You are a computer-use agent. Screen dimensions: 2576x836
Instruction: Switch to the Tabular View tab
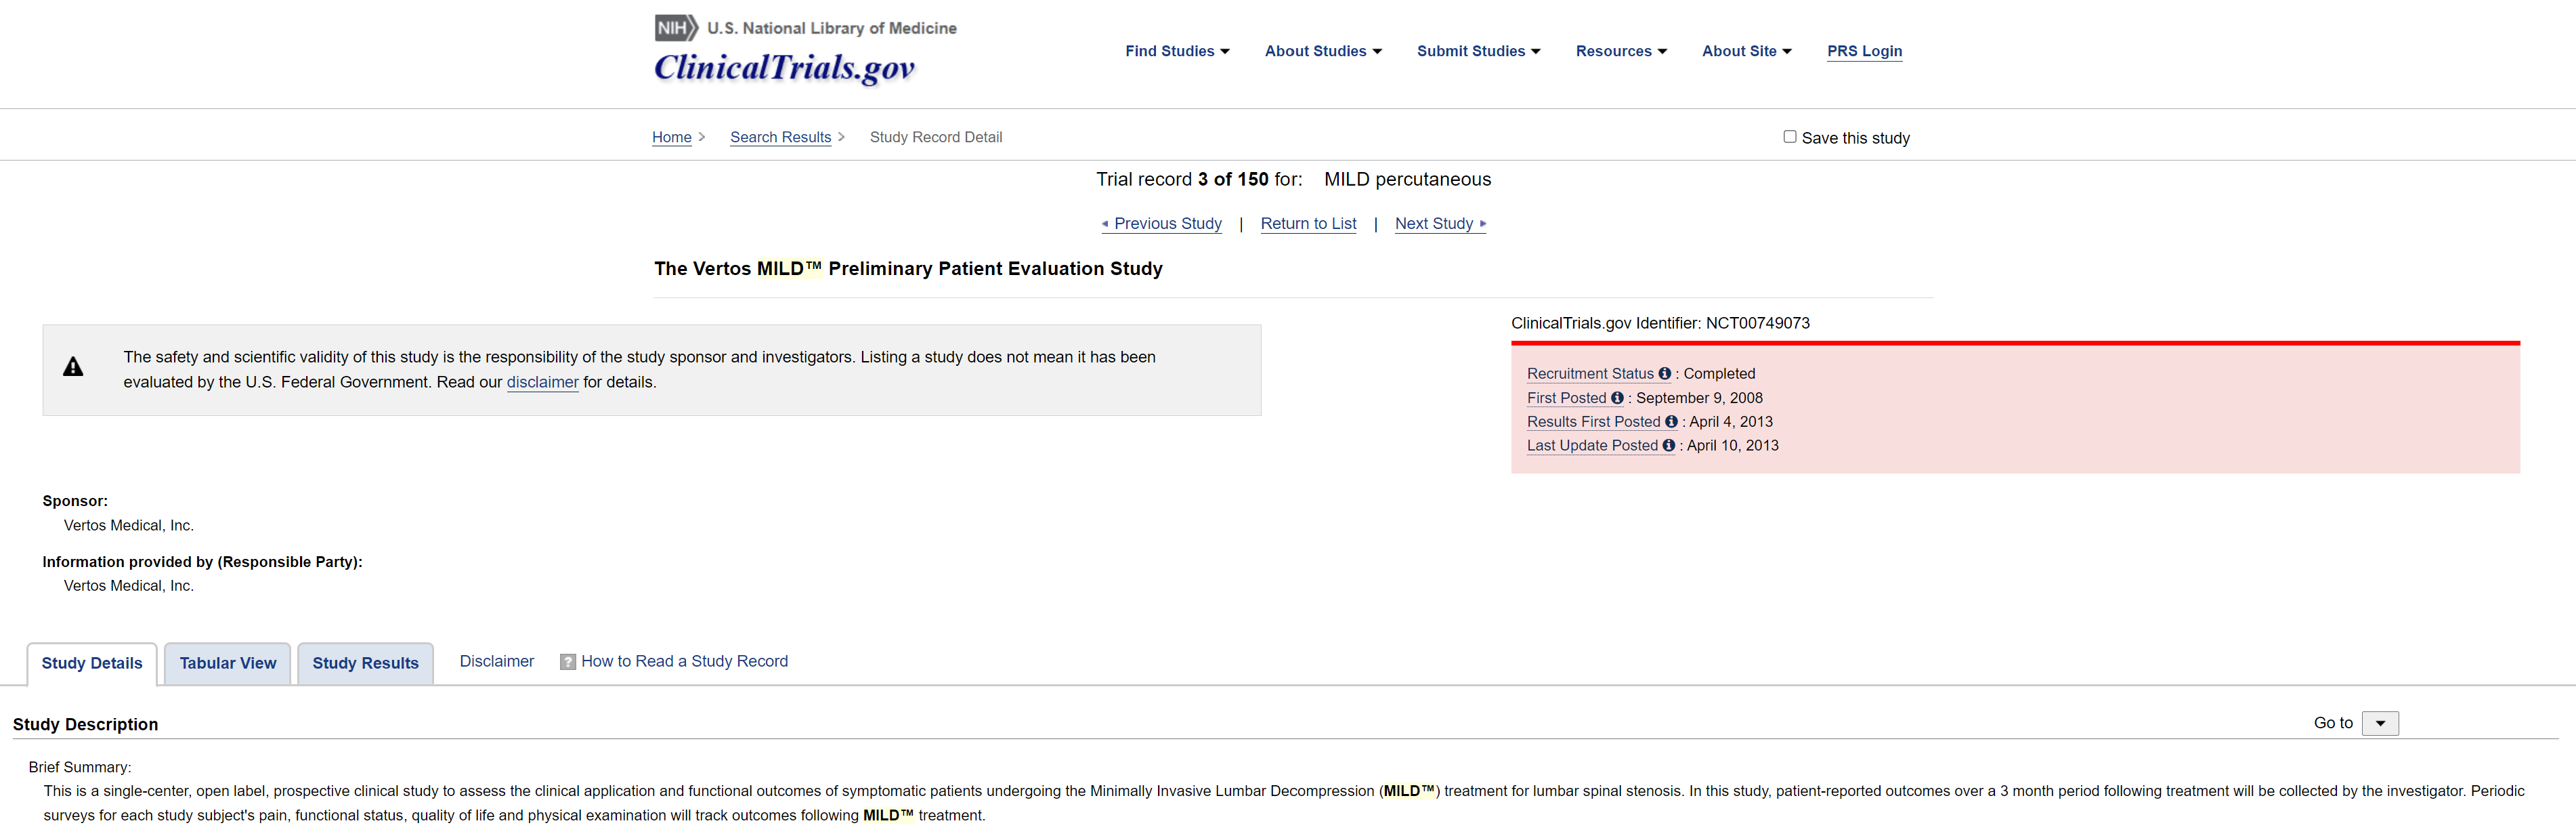(x=228, y=663)
